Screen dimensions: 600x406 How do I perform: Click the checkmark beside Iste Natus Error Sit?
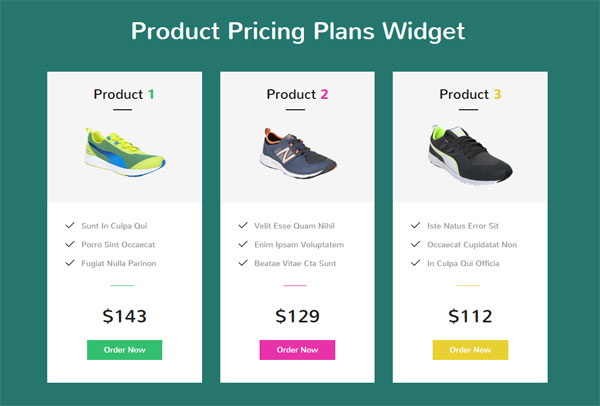click(415, 226)
